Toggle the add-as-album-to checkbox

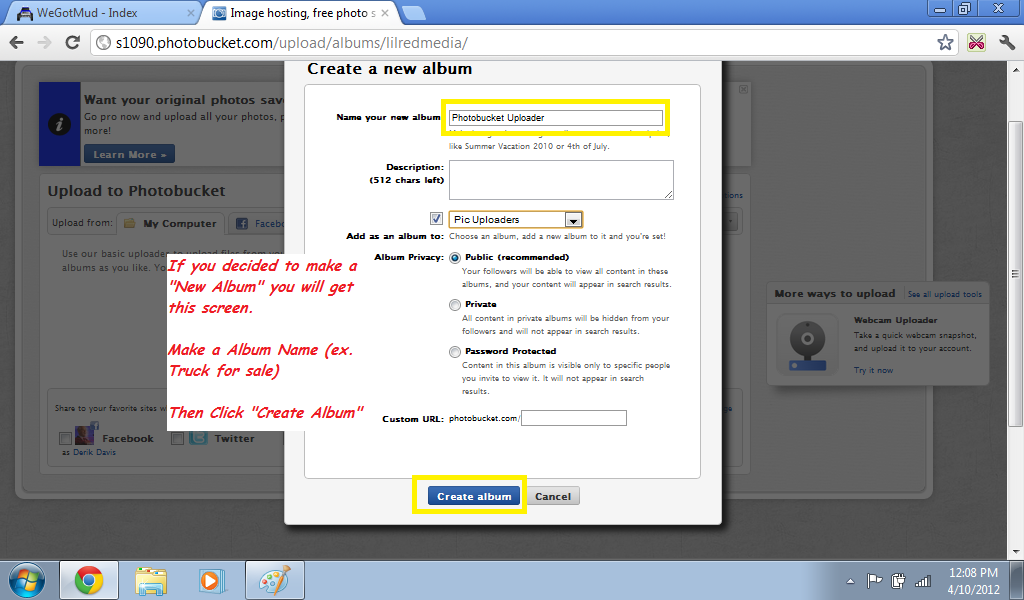[x=436, y=219]
